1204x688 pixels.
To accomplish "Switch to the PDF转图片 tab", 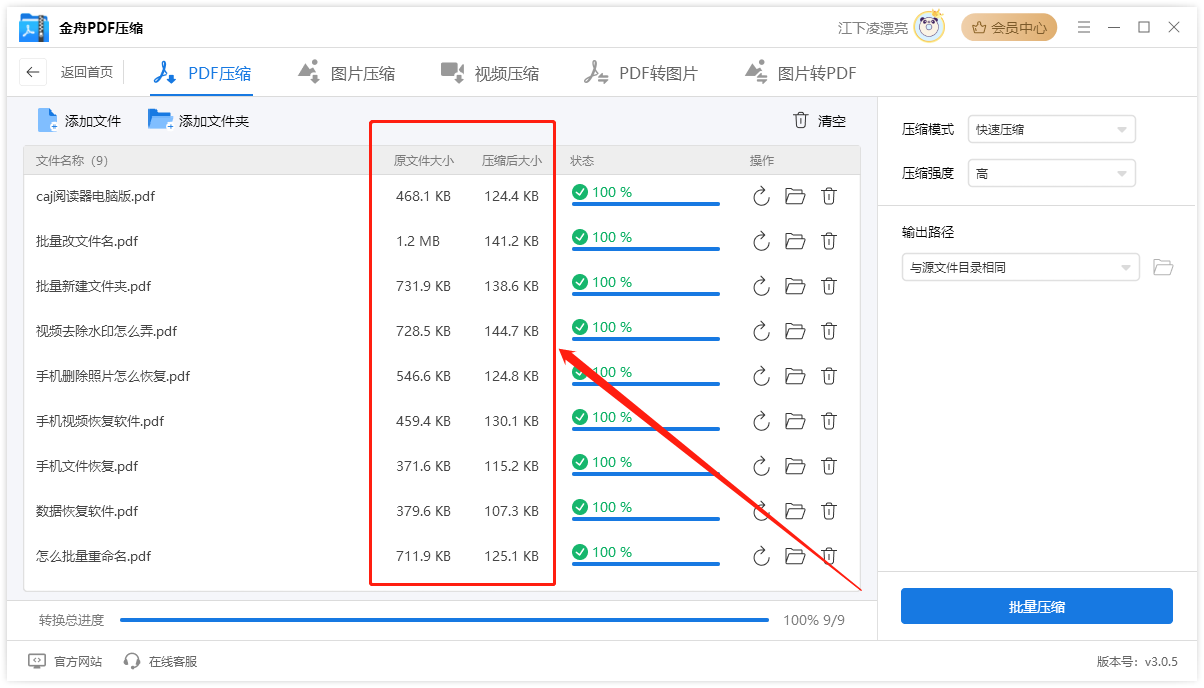I will click(641, 73).
